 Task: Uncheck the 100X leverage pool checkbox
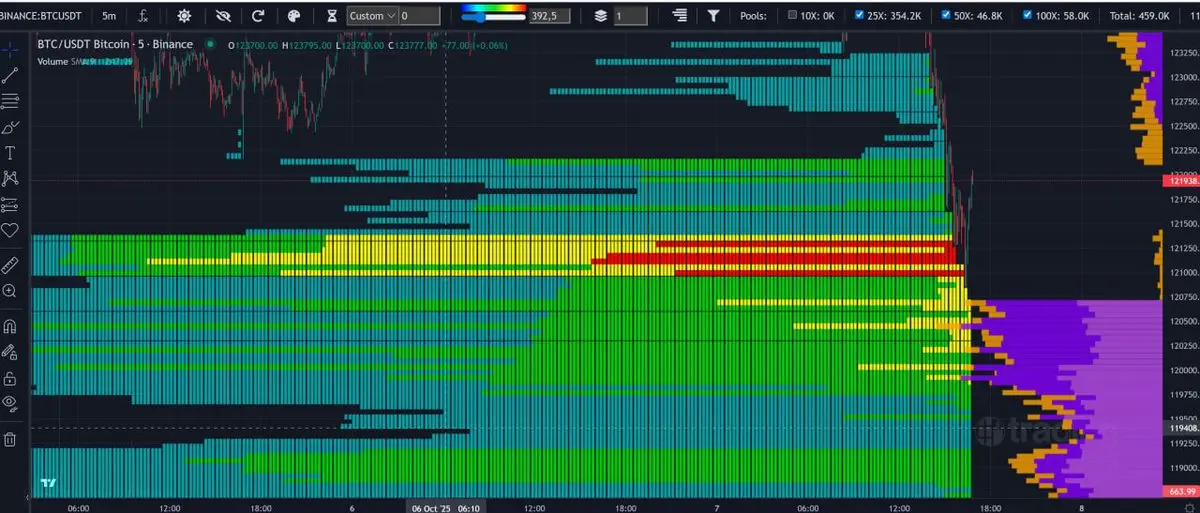(1027, 16)
